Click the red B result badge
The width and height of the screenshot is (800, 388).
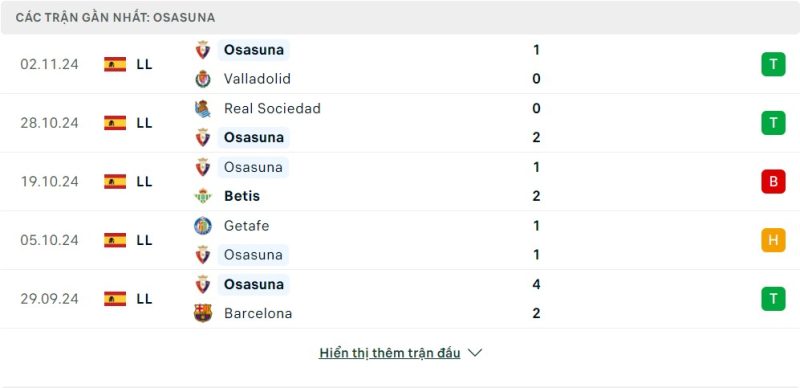coord(773,181)
